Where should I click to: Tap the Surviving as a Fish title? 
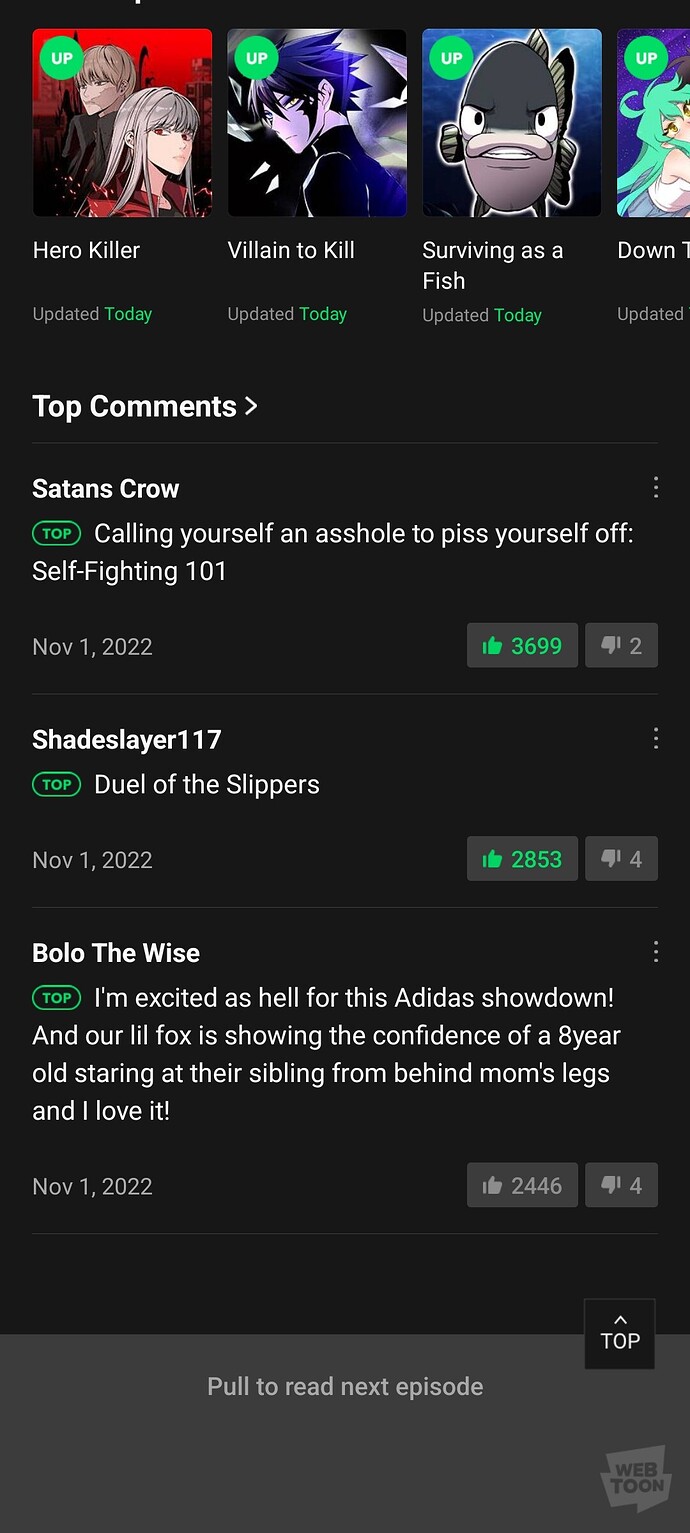[492, 265]
